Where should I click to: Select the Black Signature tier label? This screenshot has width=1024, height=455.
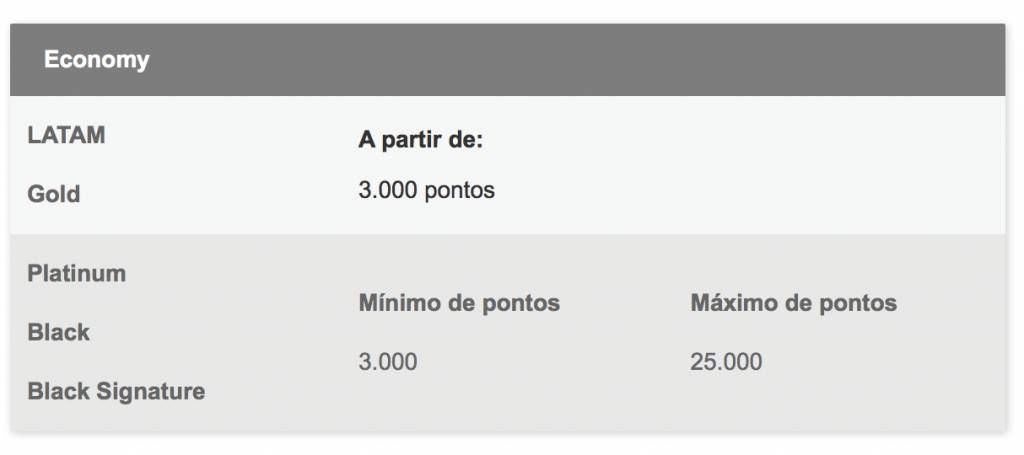coord(116,392)
